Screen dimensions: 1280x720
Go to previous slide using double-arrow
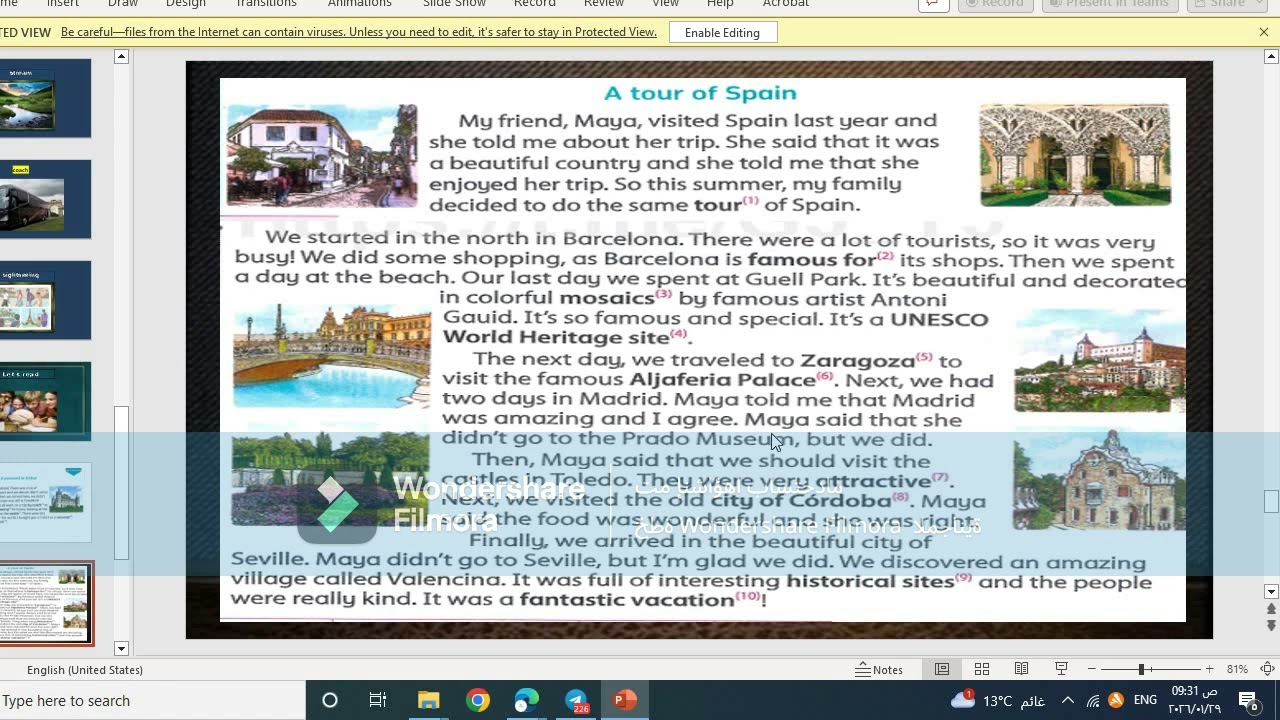(1271, 609)
